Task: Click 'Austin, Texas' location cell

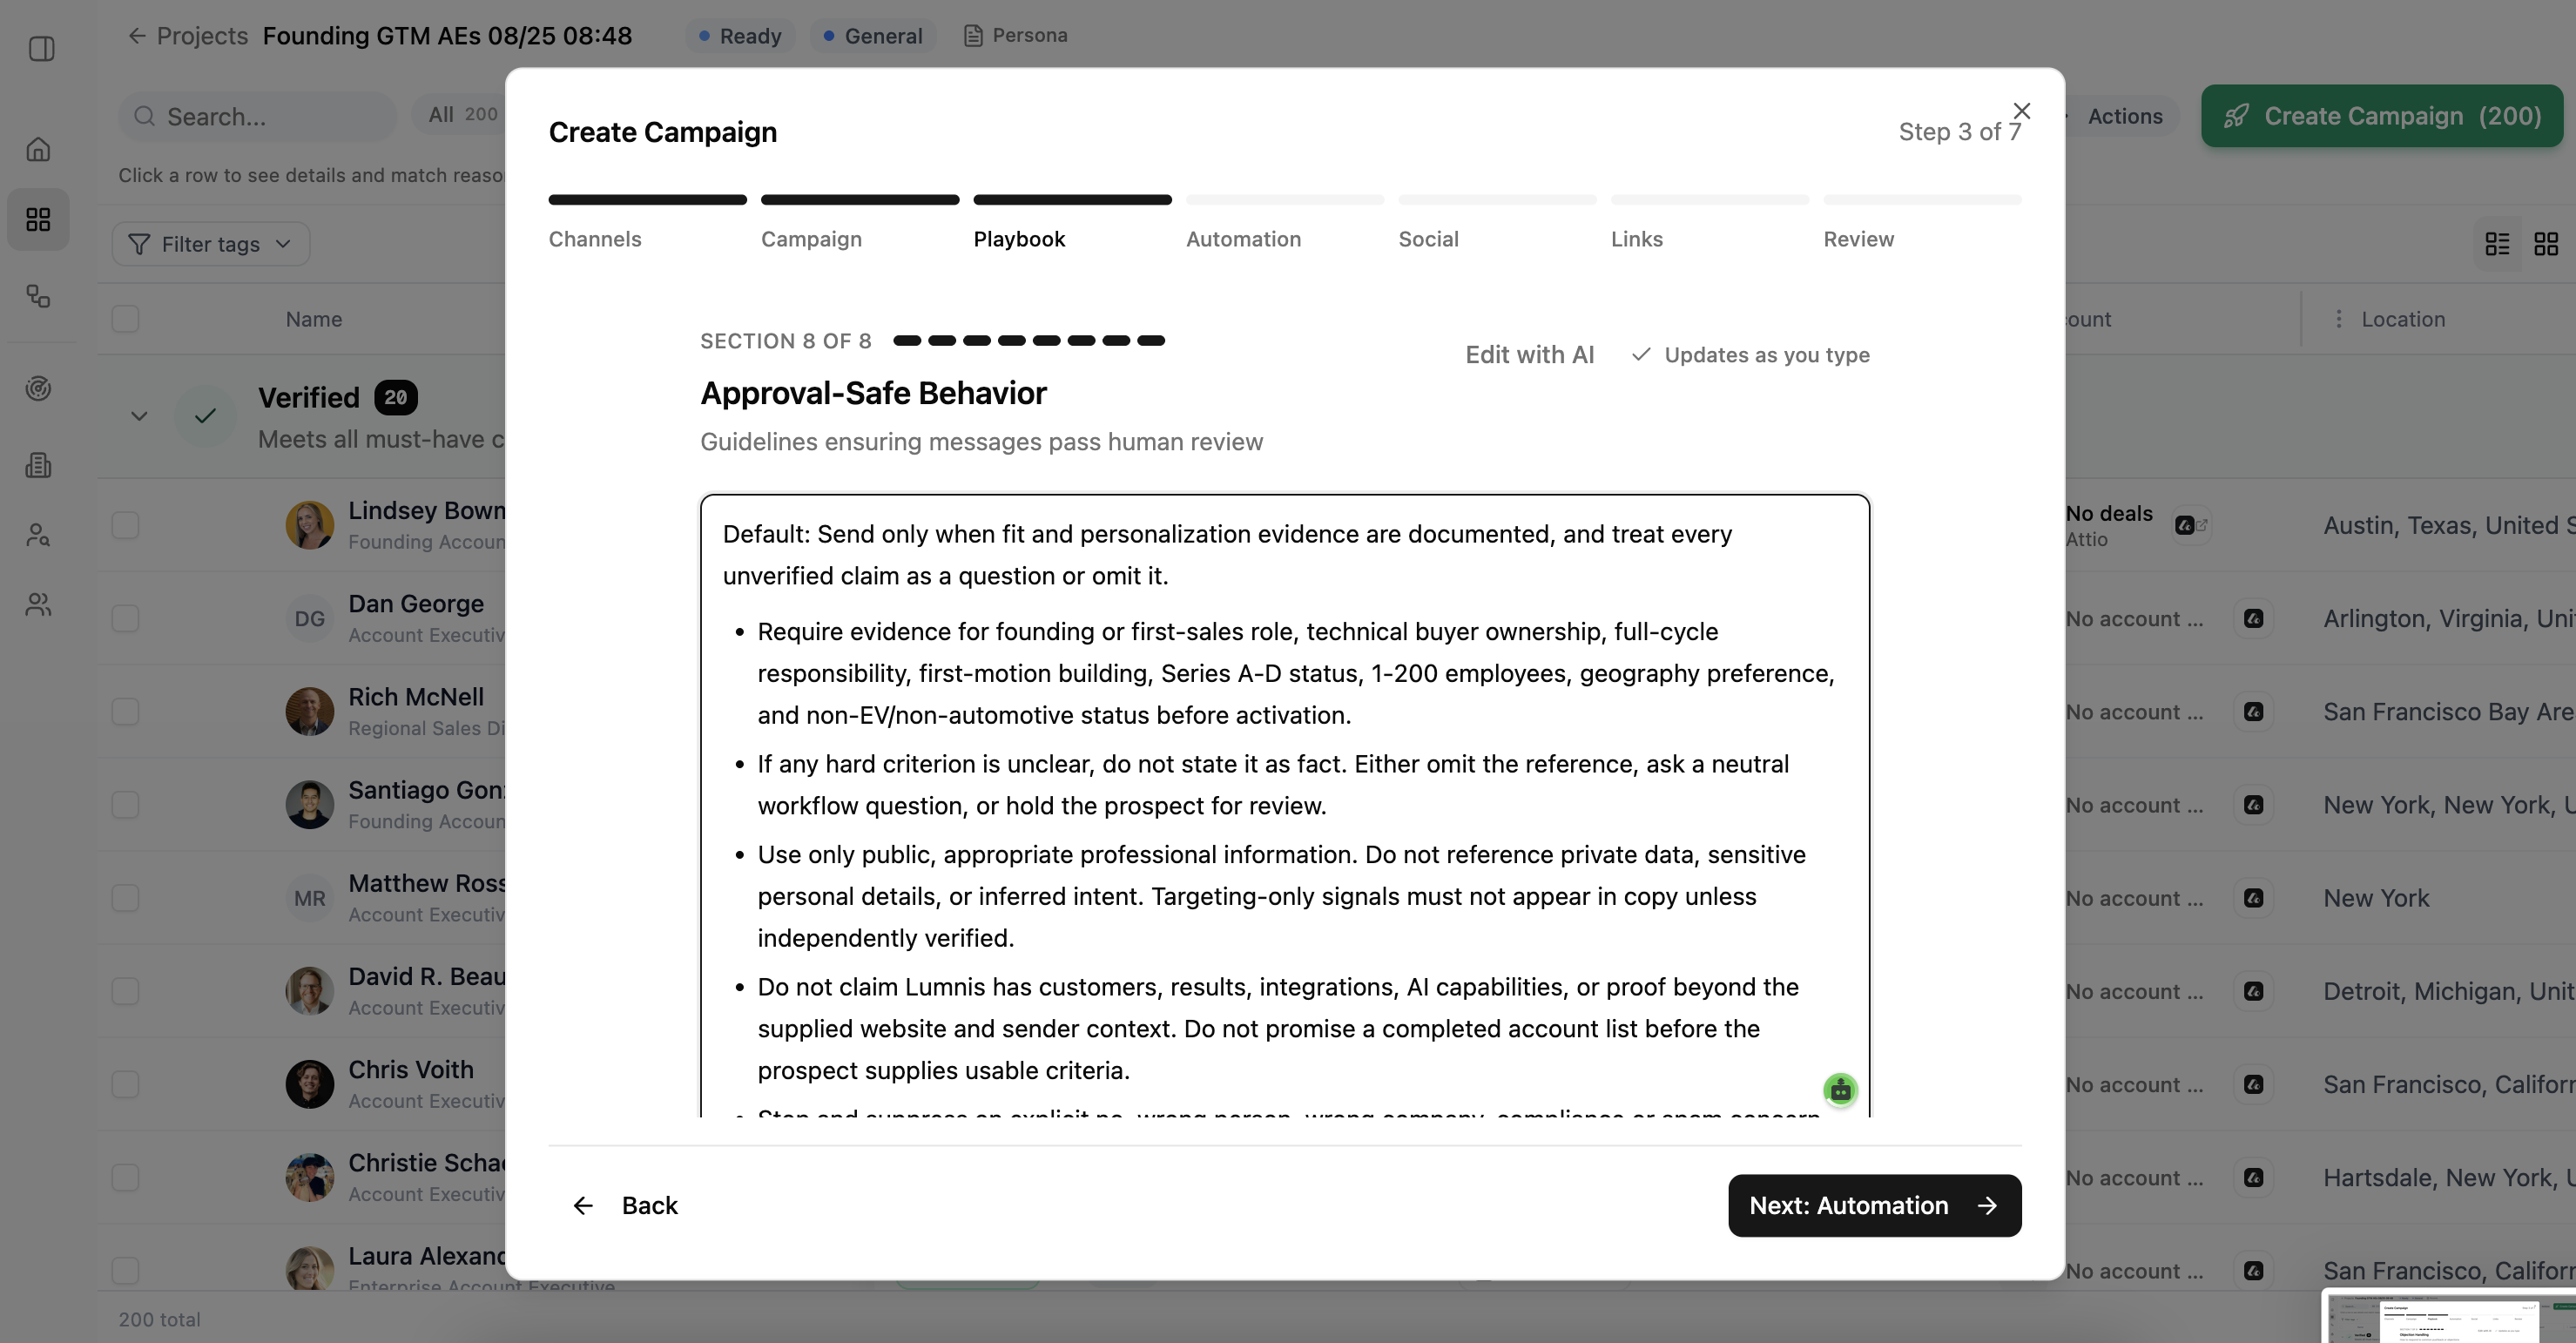Action: click(x=2448, y=525)
